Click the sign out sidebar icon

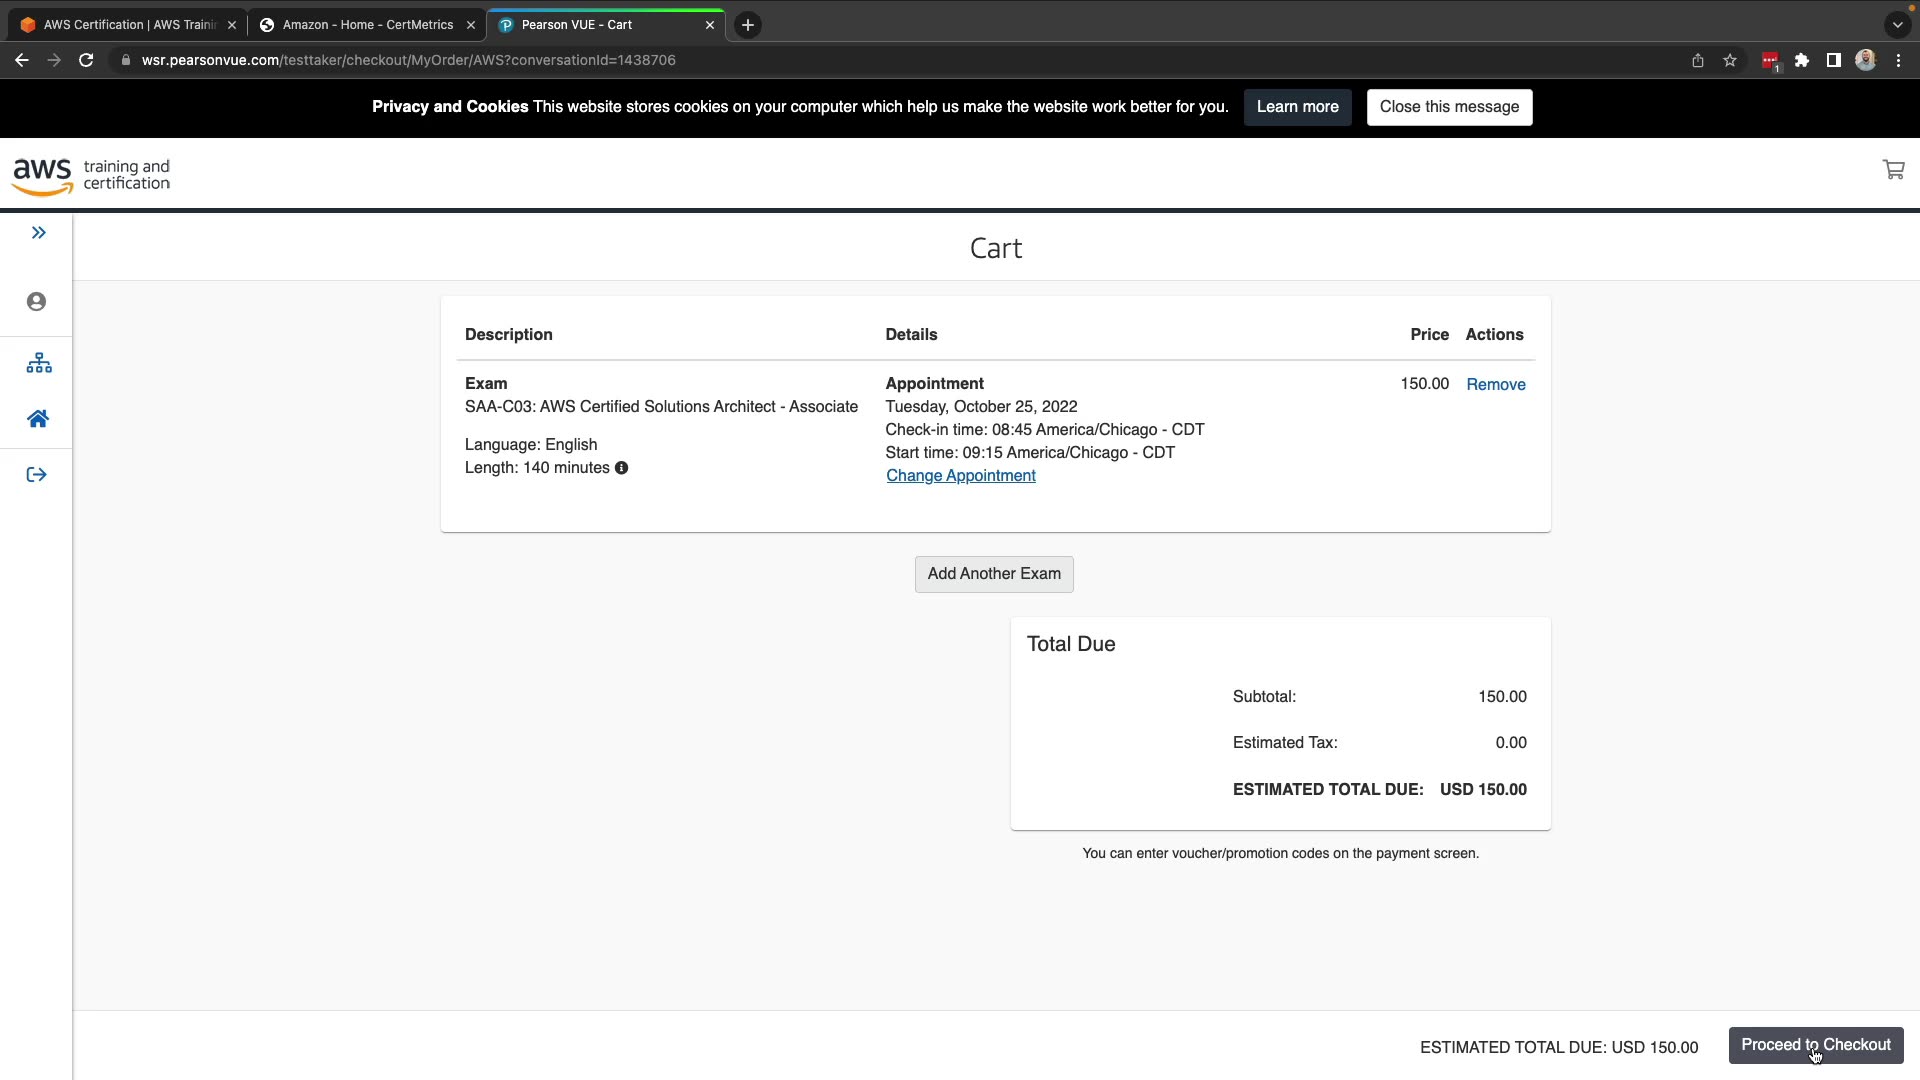pos(37,475)
